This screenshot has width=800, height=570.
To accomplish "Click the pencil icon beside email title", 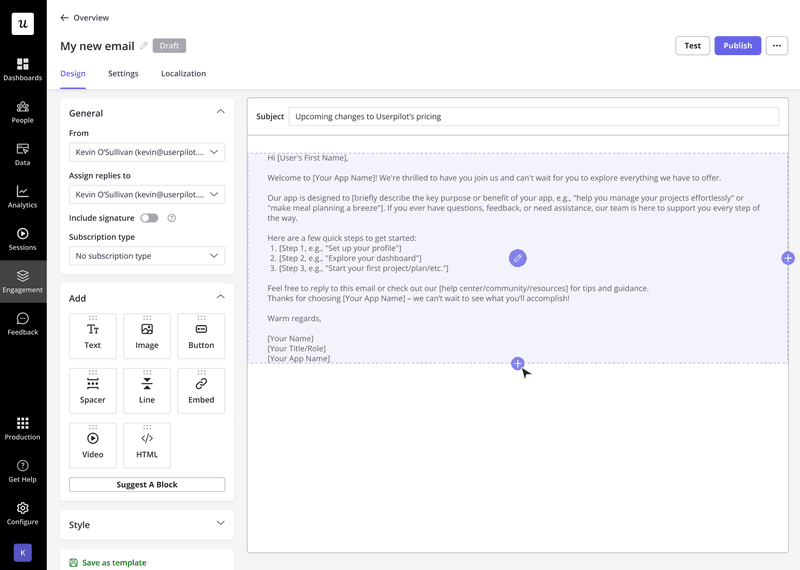I will (x=144, y=46).
